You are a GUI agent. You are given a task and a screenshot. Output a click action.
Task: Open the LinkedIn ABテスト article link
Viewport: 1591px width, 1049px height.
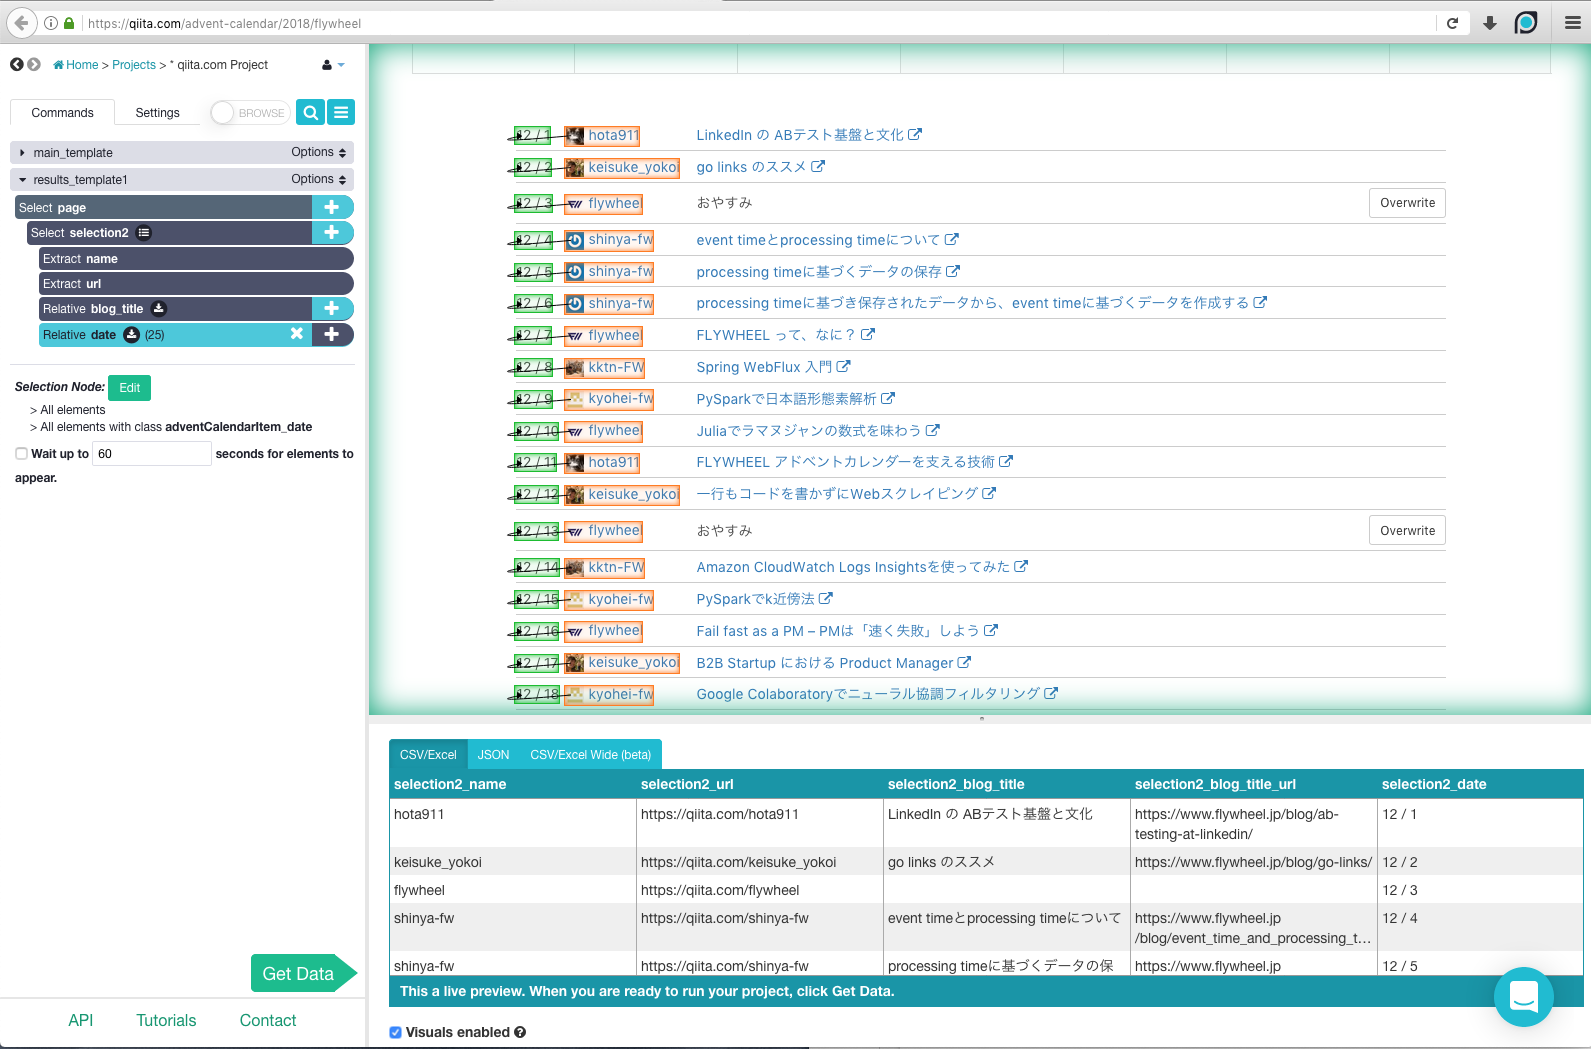click(809, 135)
